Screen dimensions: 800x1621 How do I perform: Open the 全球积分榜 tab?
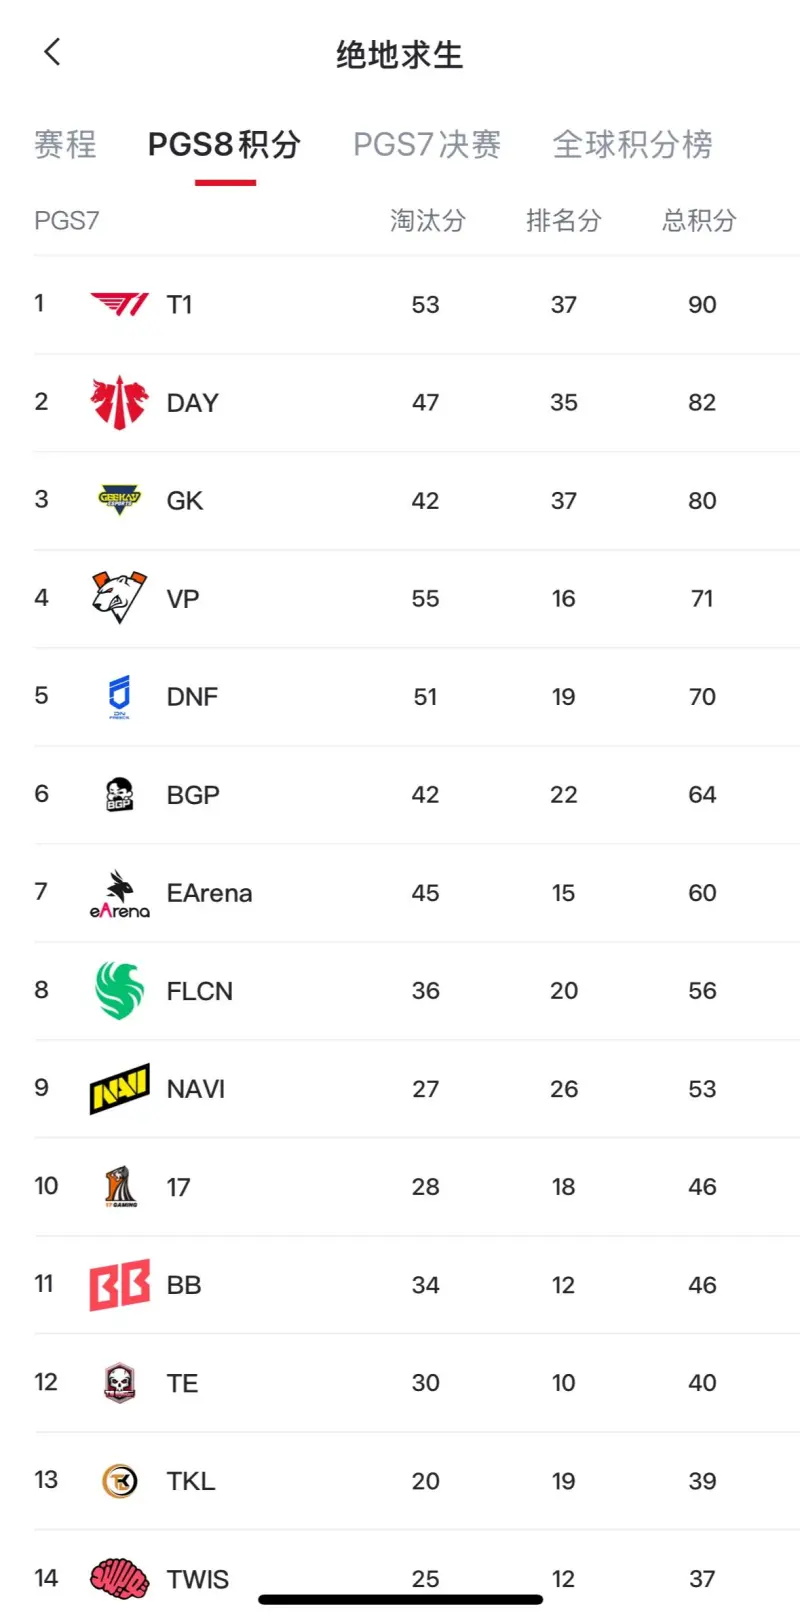pos(633,144)
